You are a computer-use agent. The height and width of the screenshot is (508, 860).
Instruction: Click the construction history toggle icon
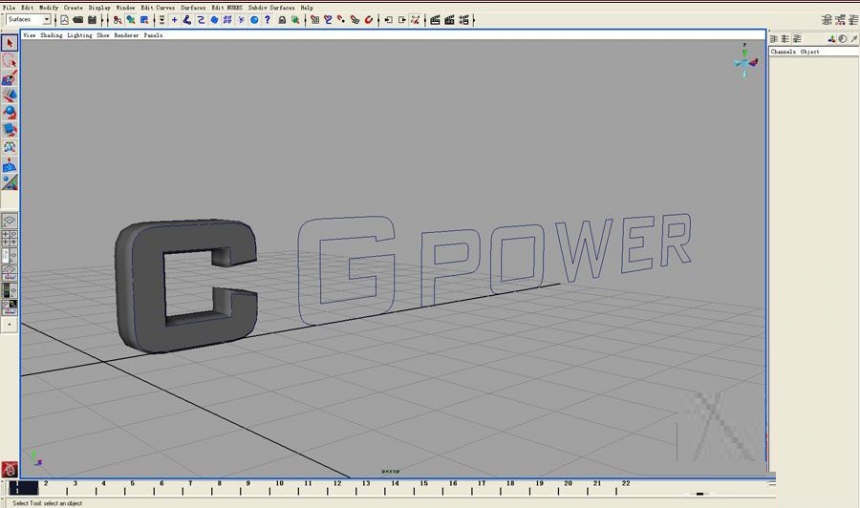pyautogui.click(x=415, y=20)
